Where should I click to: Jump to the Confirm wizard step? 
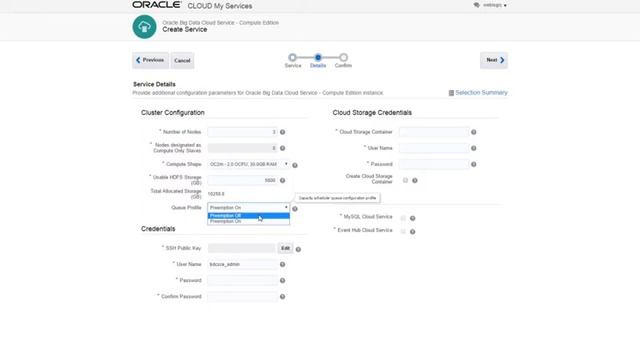(343, 58)
